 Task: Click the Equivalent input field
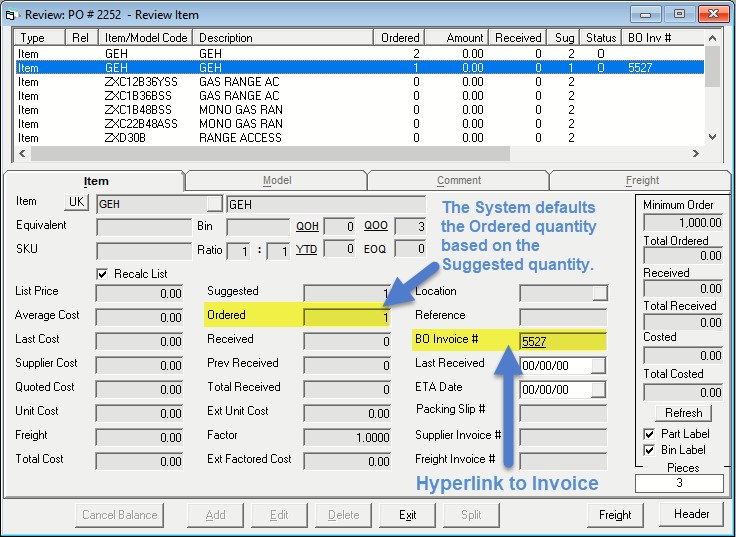point(144,227)
